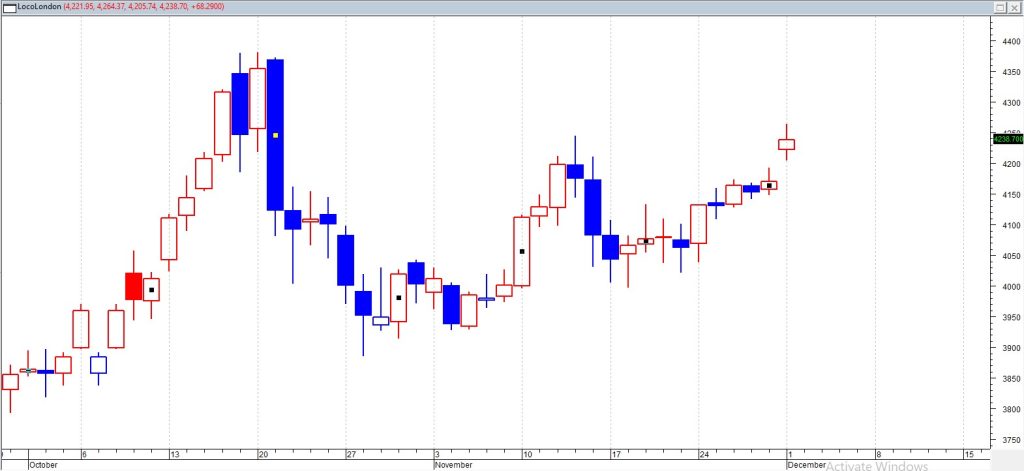Click the October month label on time axis
Image resolution: width=1024 pixels, height=471 pixels.
[x=45, y=465]
